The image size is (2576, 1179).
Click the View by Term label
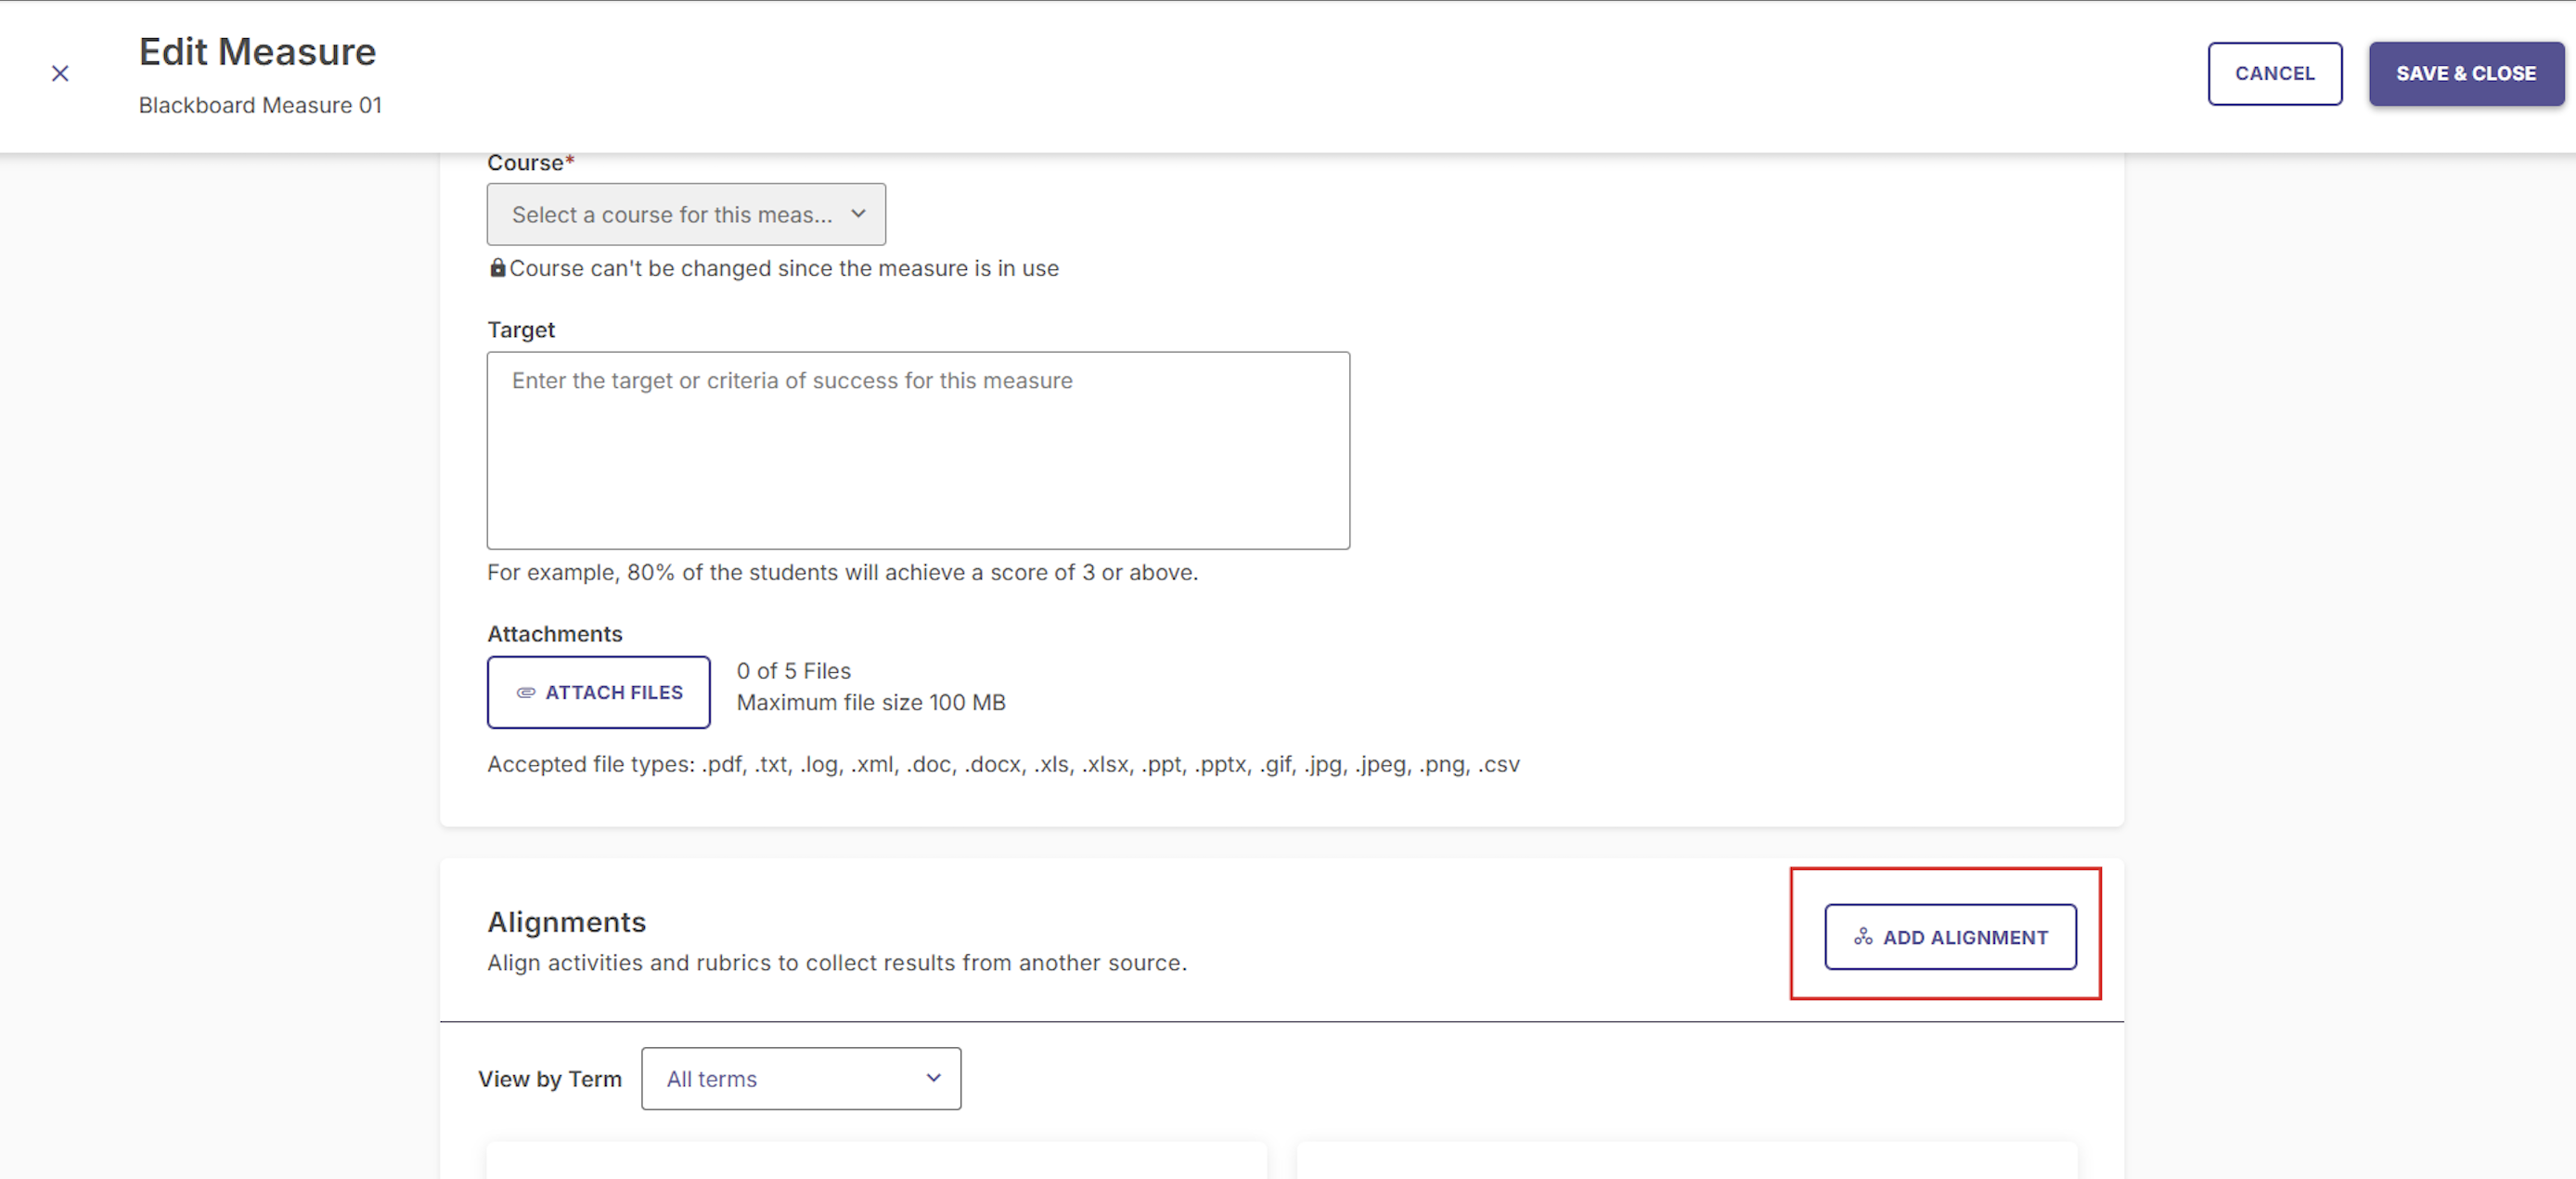point(550,1079)
